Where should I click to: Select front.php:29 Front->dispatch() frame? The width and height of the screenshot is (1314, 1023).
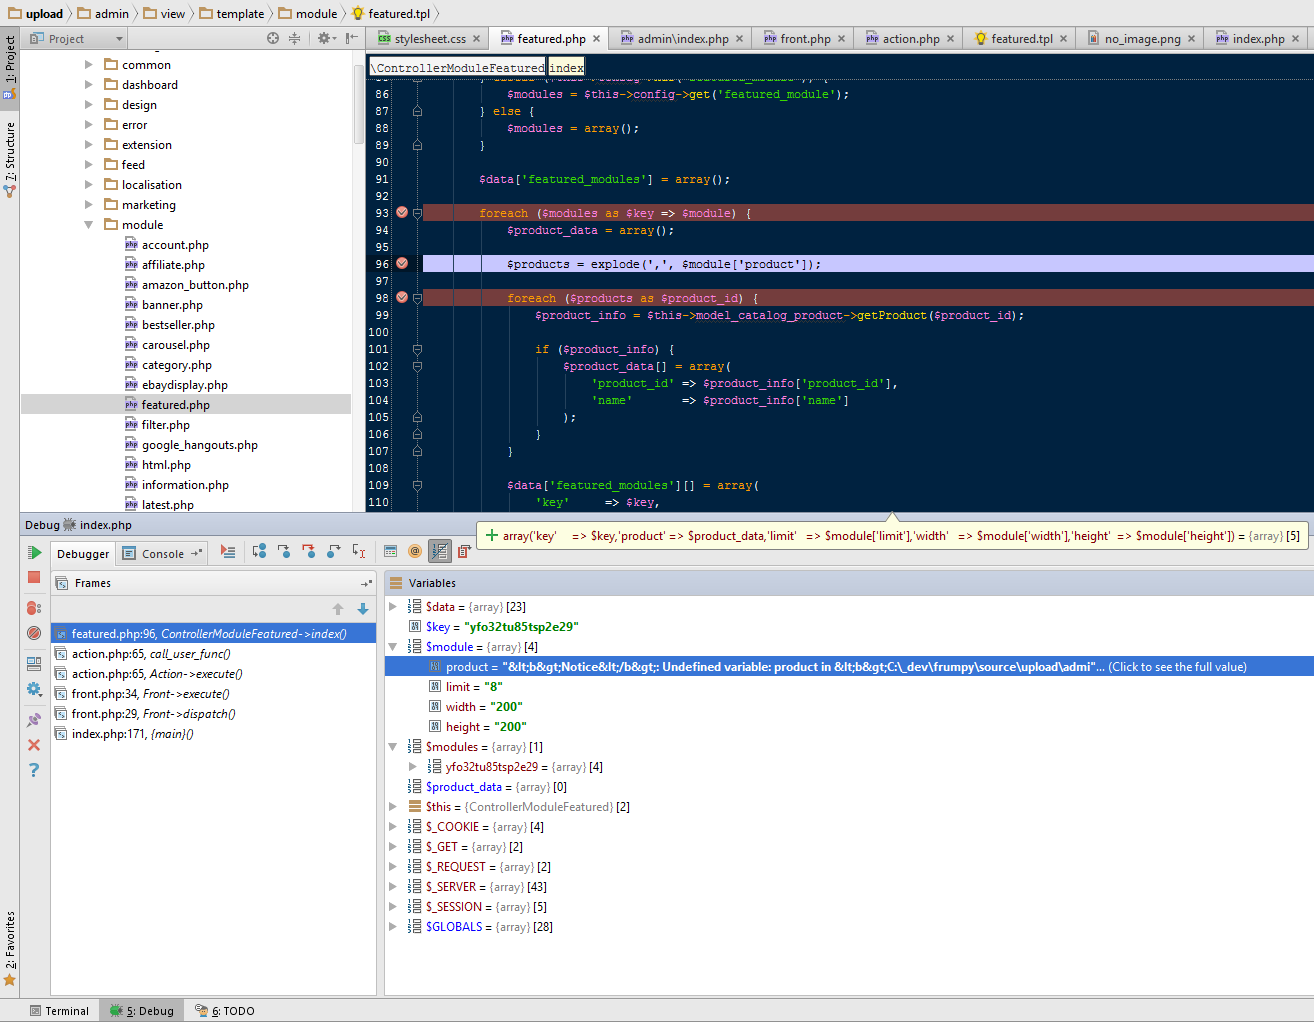[213, 714]
